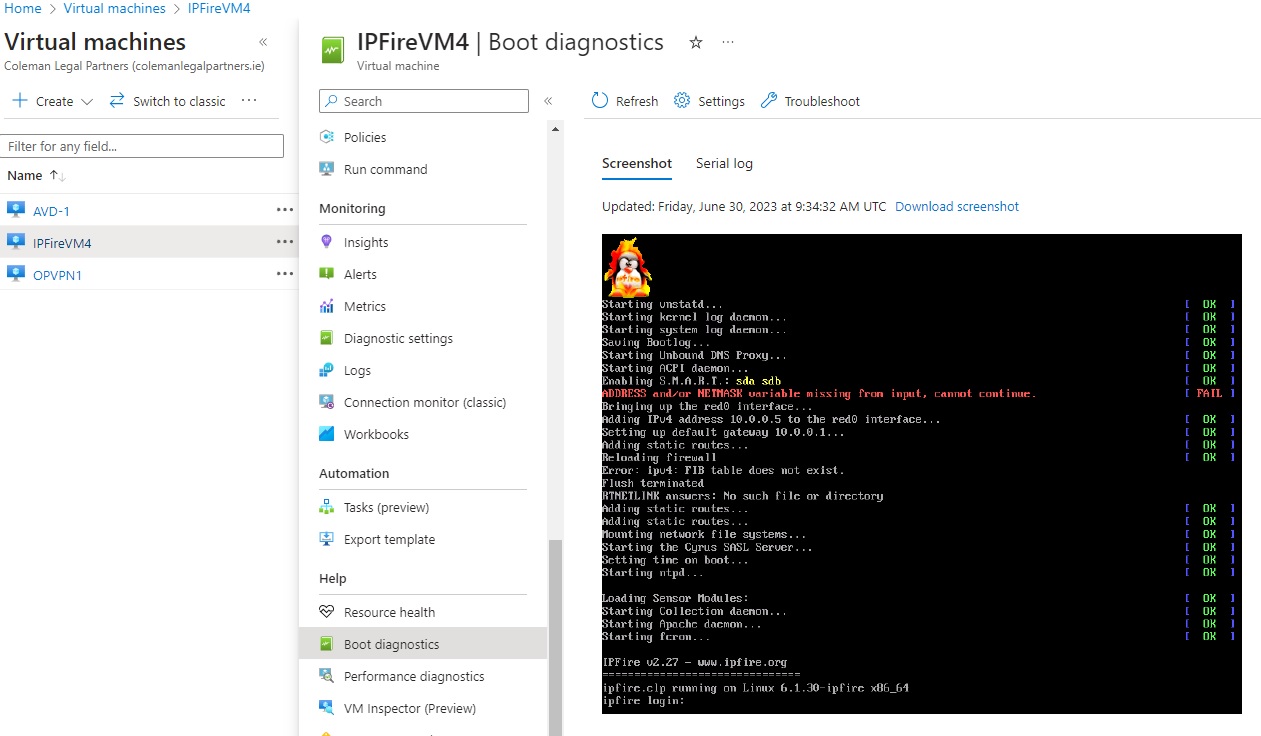The height and width of the screenshot is (736, 1261).
Task: Click IPFireVM4 breadcrumb link
Action: [x=219, y=8]
